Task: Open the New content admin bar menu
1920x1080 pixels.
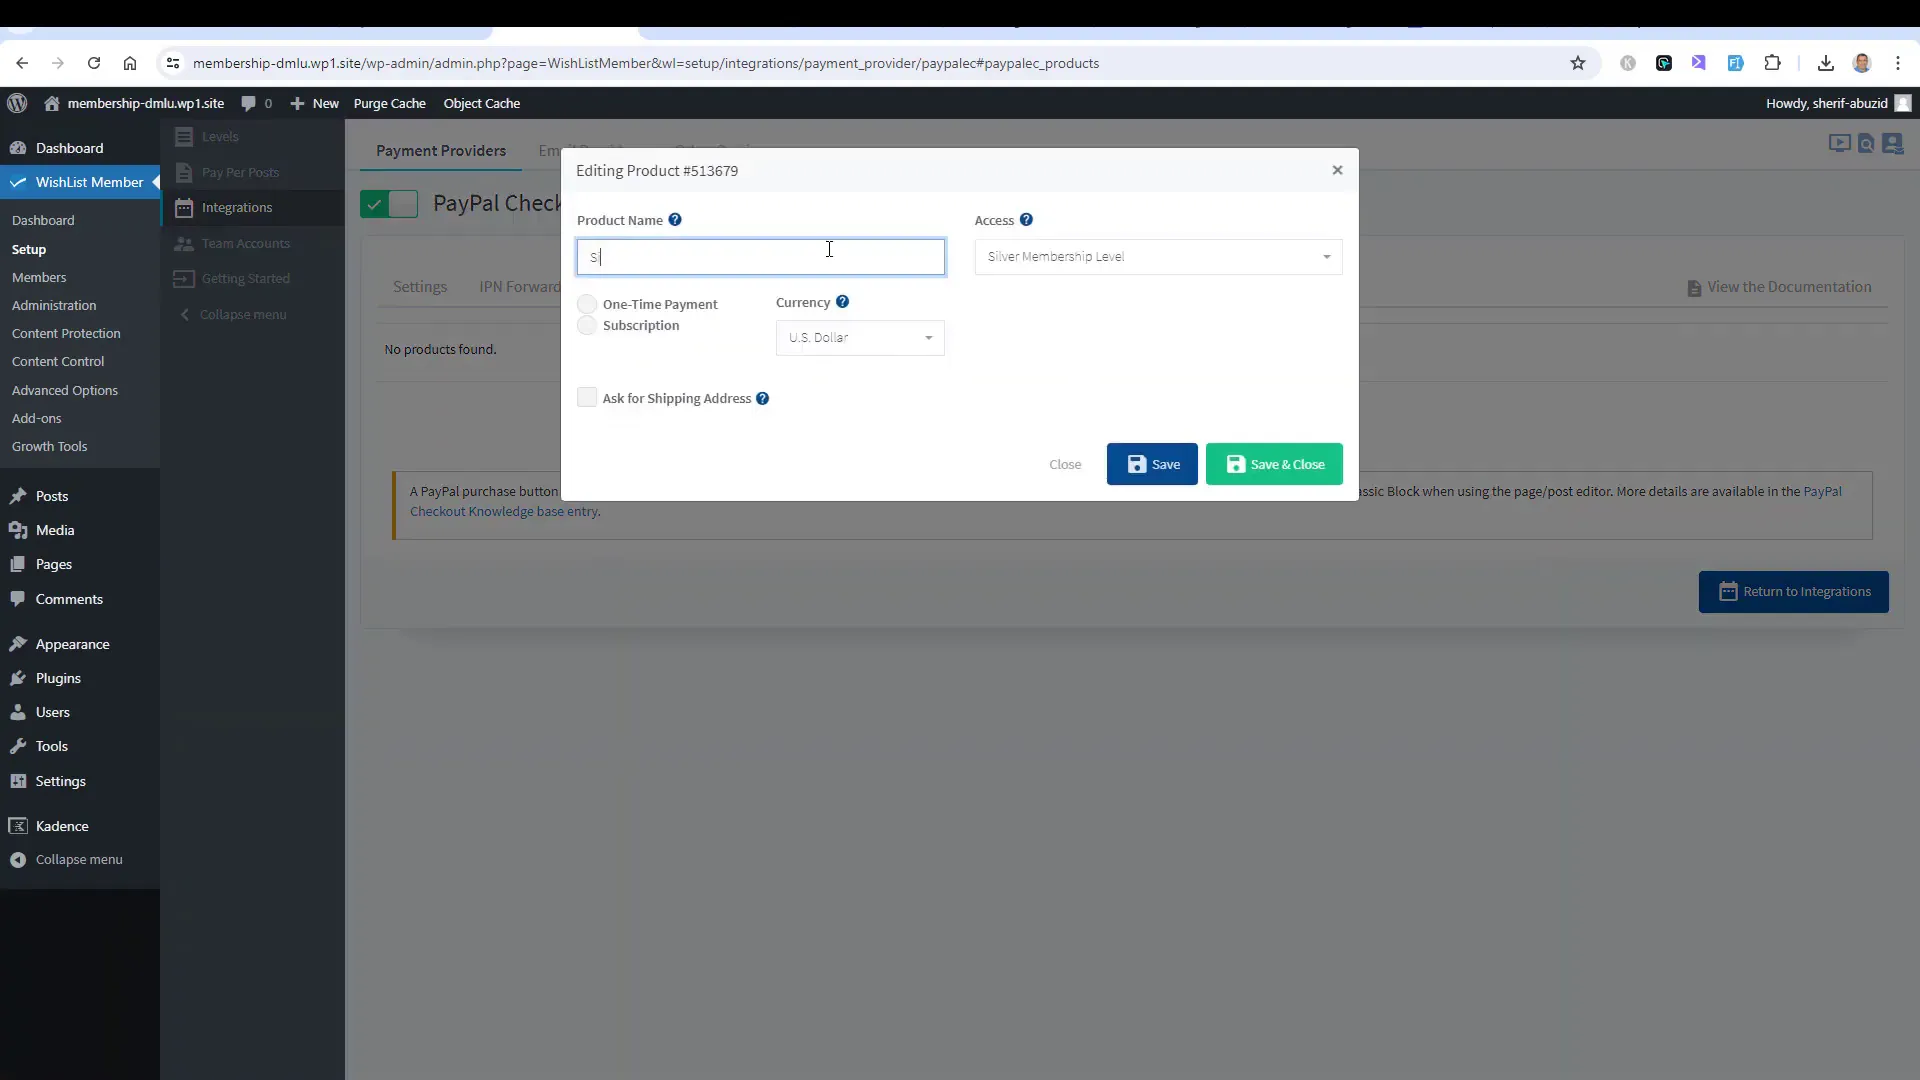Action: (x=315, y=103)
